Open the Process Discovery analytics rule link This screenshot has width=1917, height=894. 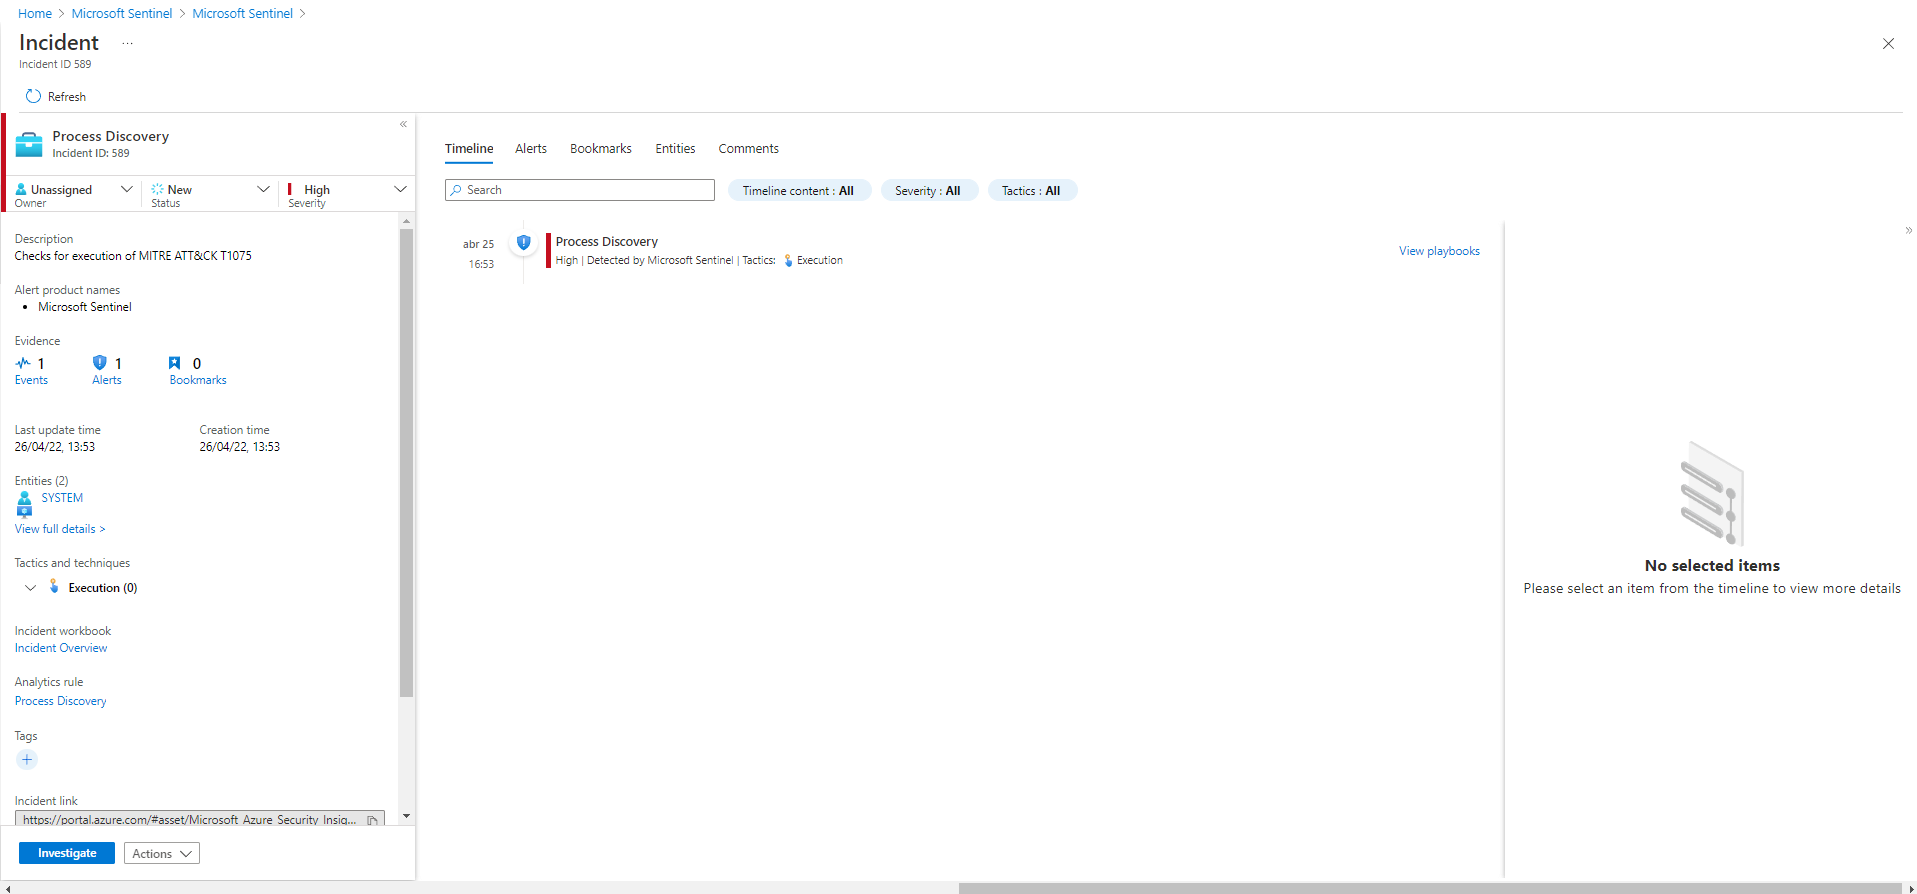pos(60,701)
